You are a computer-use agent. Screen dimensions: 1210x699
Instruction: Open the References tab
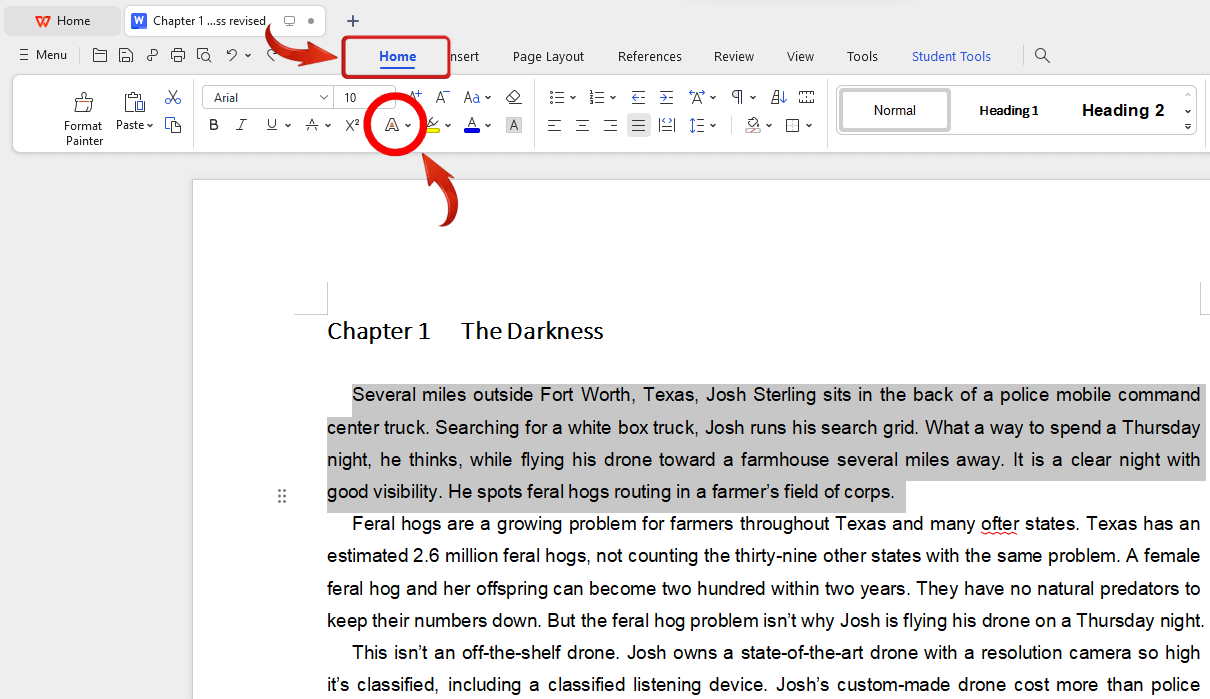[649, 56]
